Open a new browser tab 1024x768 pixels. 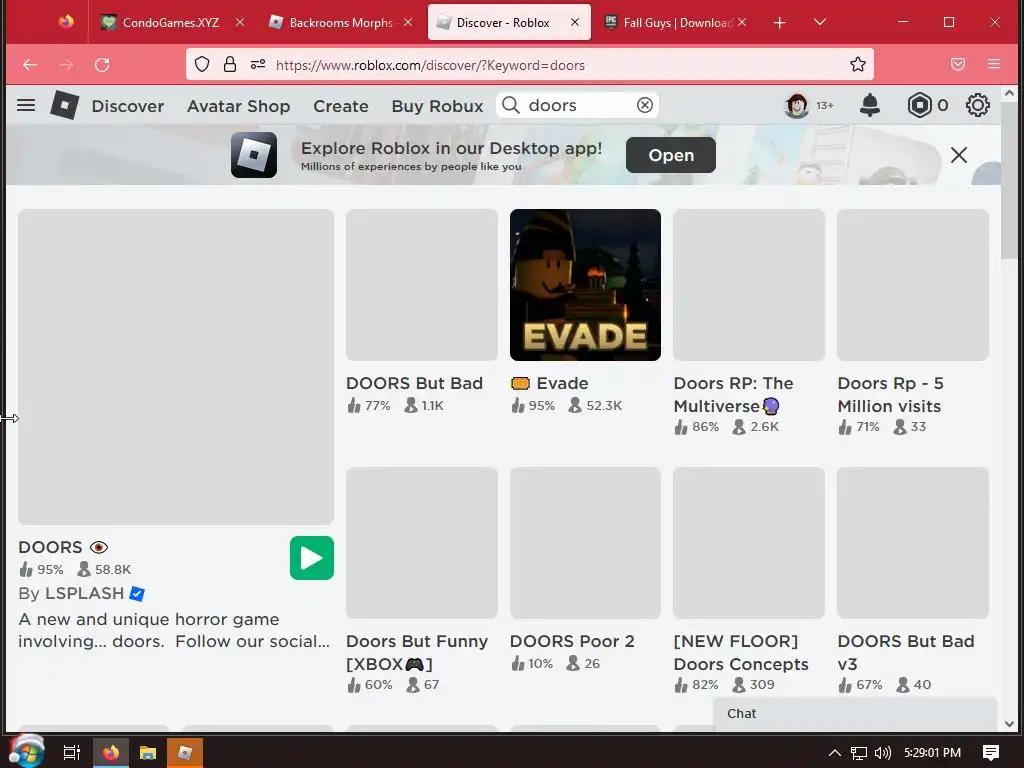[x=779, y=23]
